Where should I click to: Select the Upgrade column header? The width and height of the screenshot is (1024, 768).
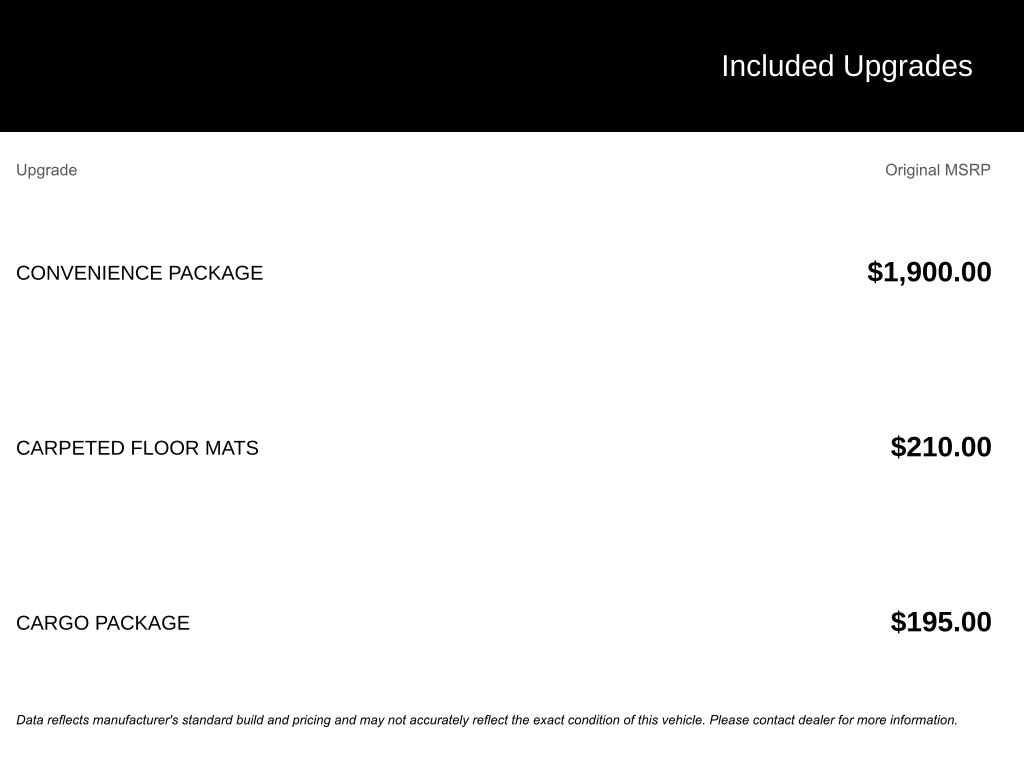(x=46, y=170)
